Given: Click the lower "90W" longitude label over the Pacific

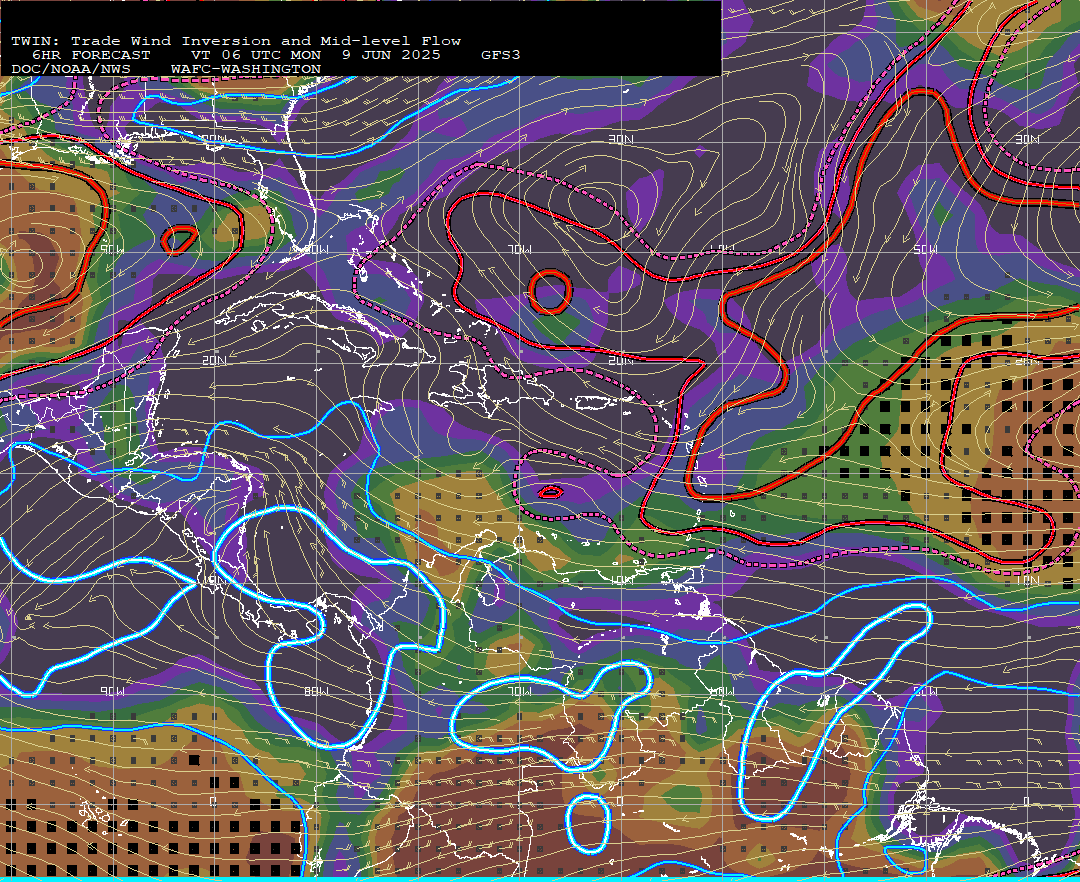Looking at the screenshot, I should coord(112,691).
